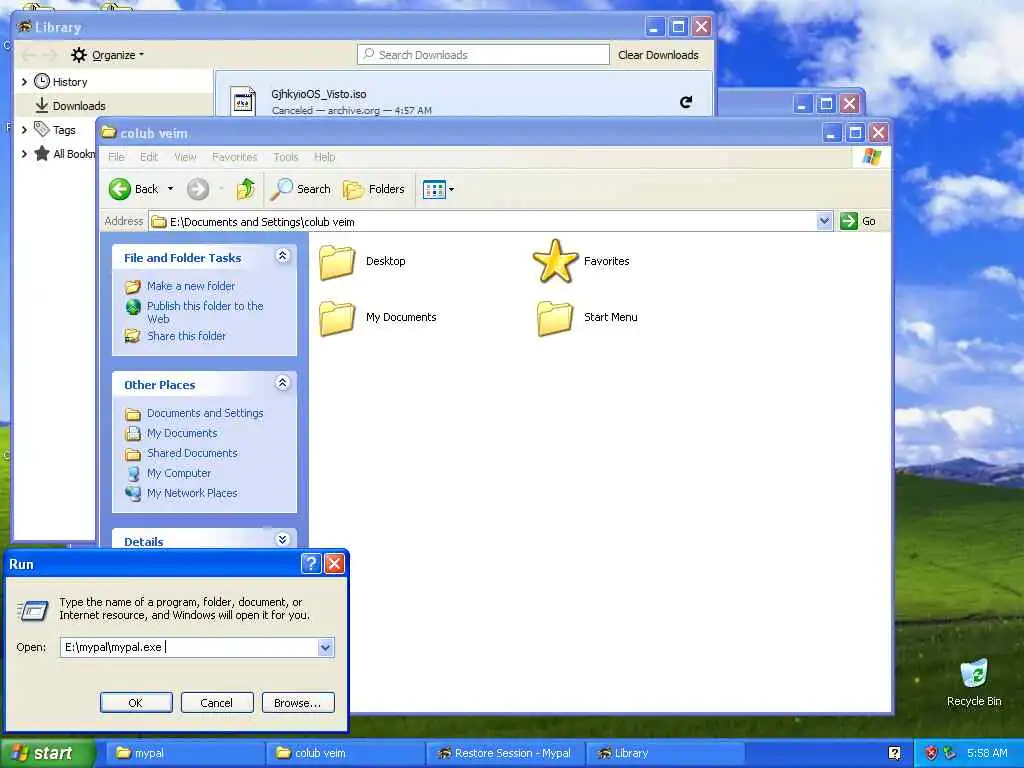Click the Up folder icon in toolbar
Image resolution: width=1024 pixels, height=768 pixels.
246,189
